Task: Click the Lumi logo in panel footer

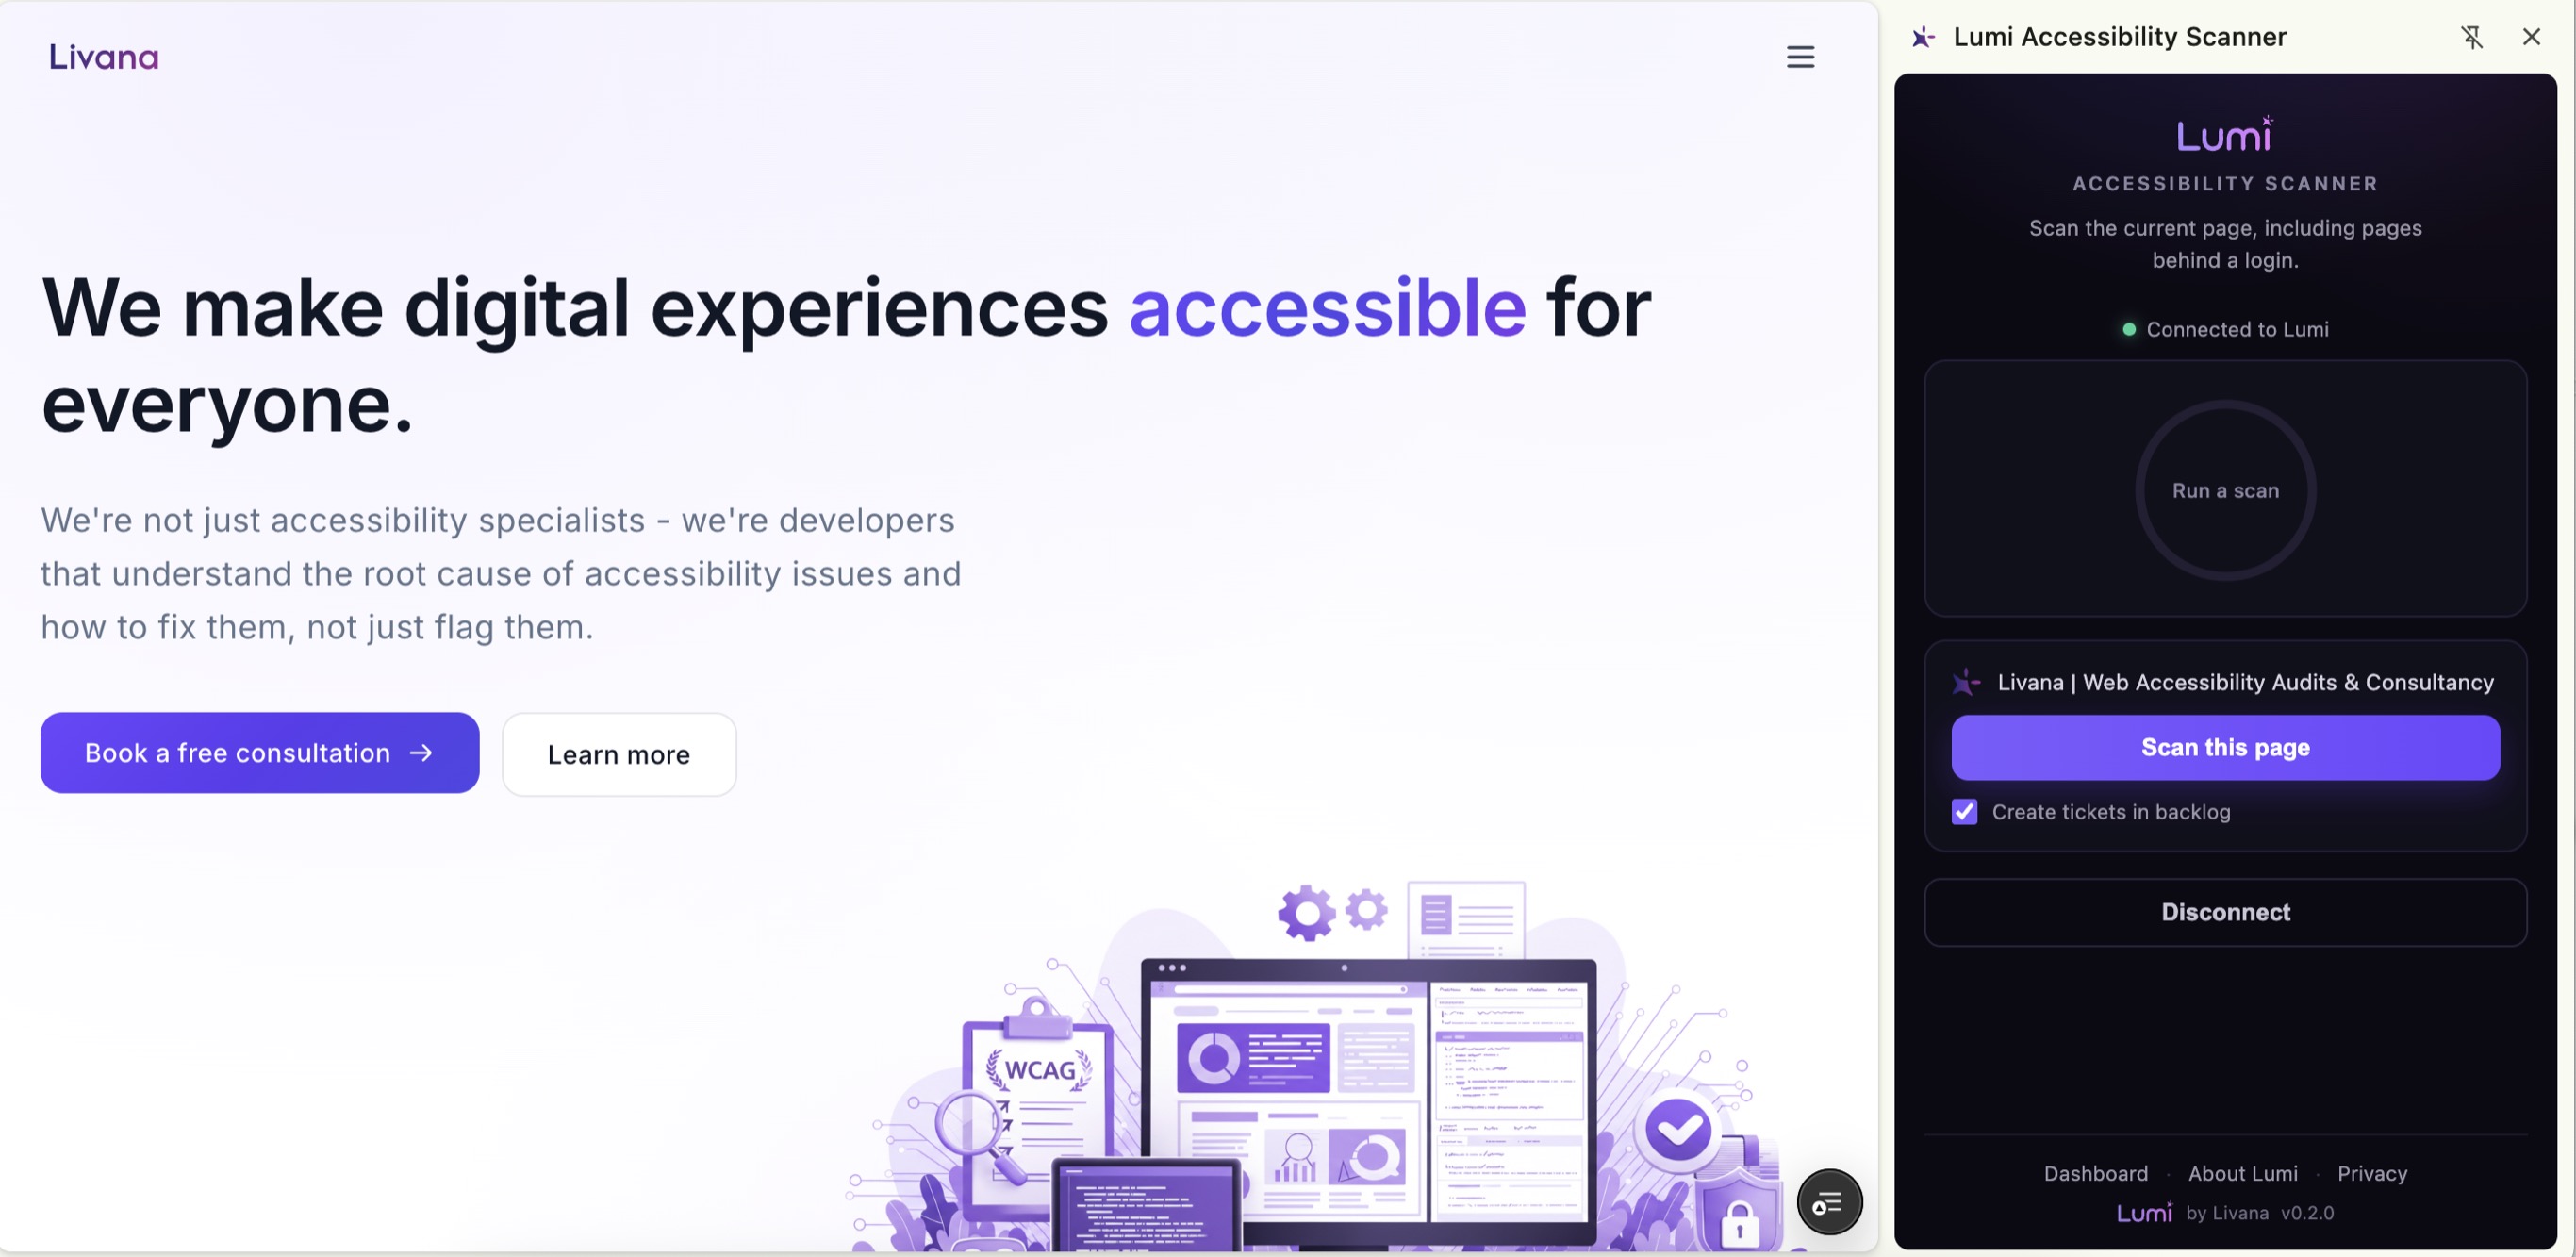Action: (x=2144, y=1213)
